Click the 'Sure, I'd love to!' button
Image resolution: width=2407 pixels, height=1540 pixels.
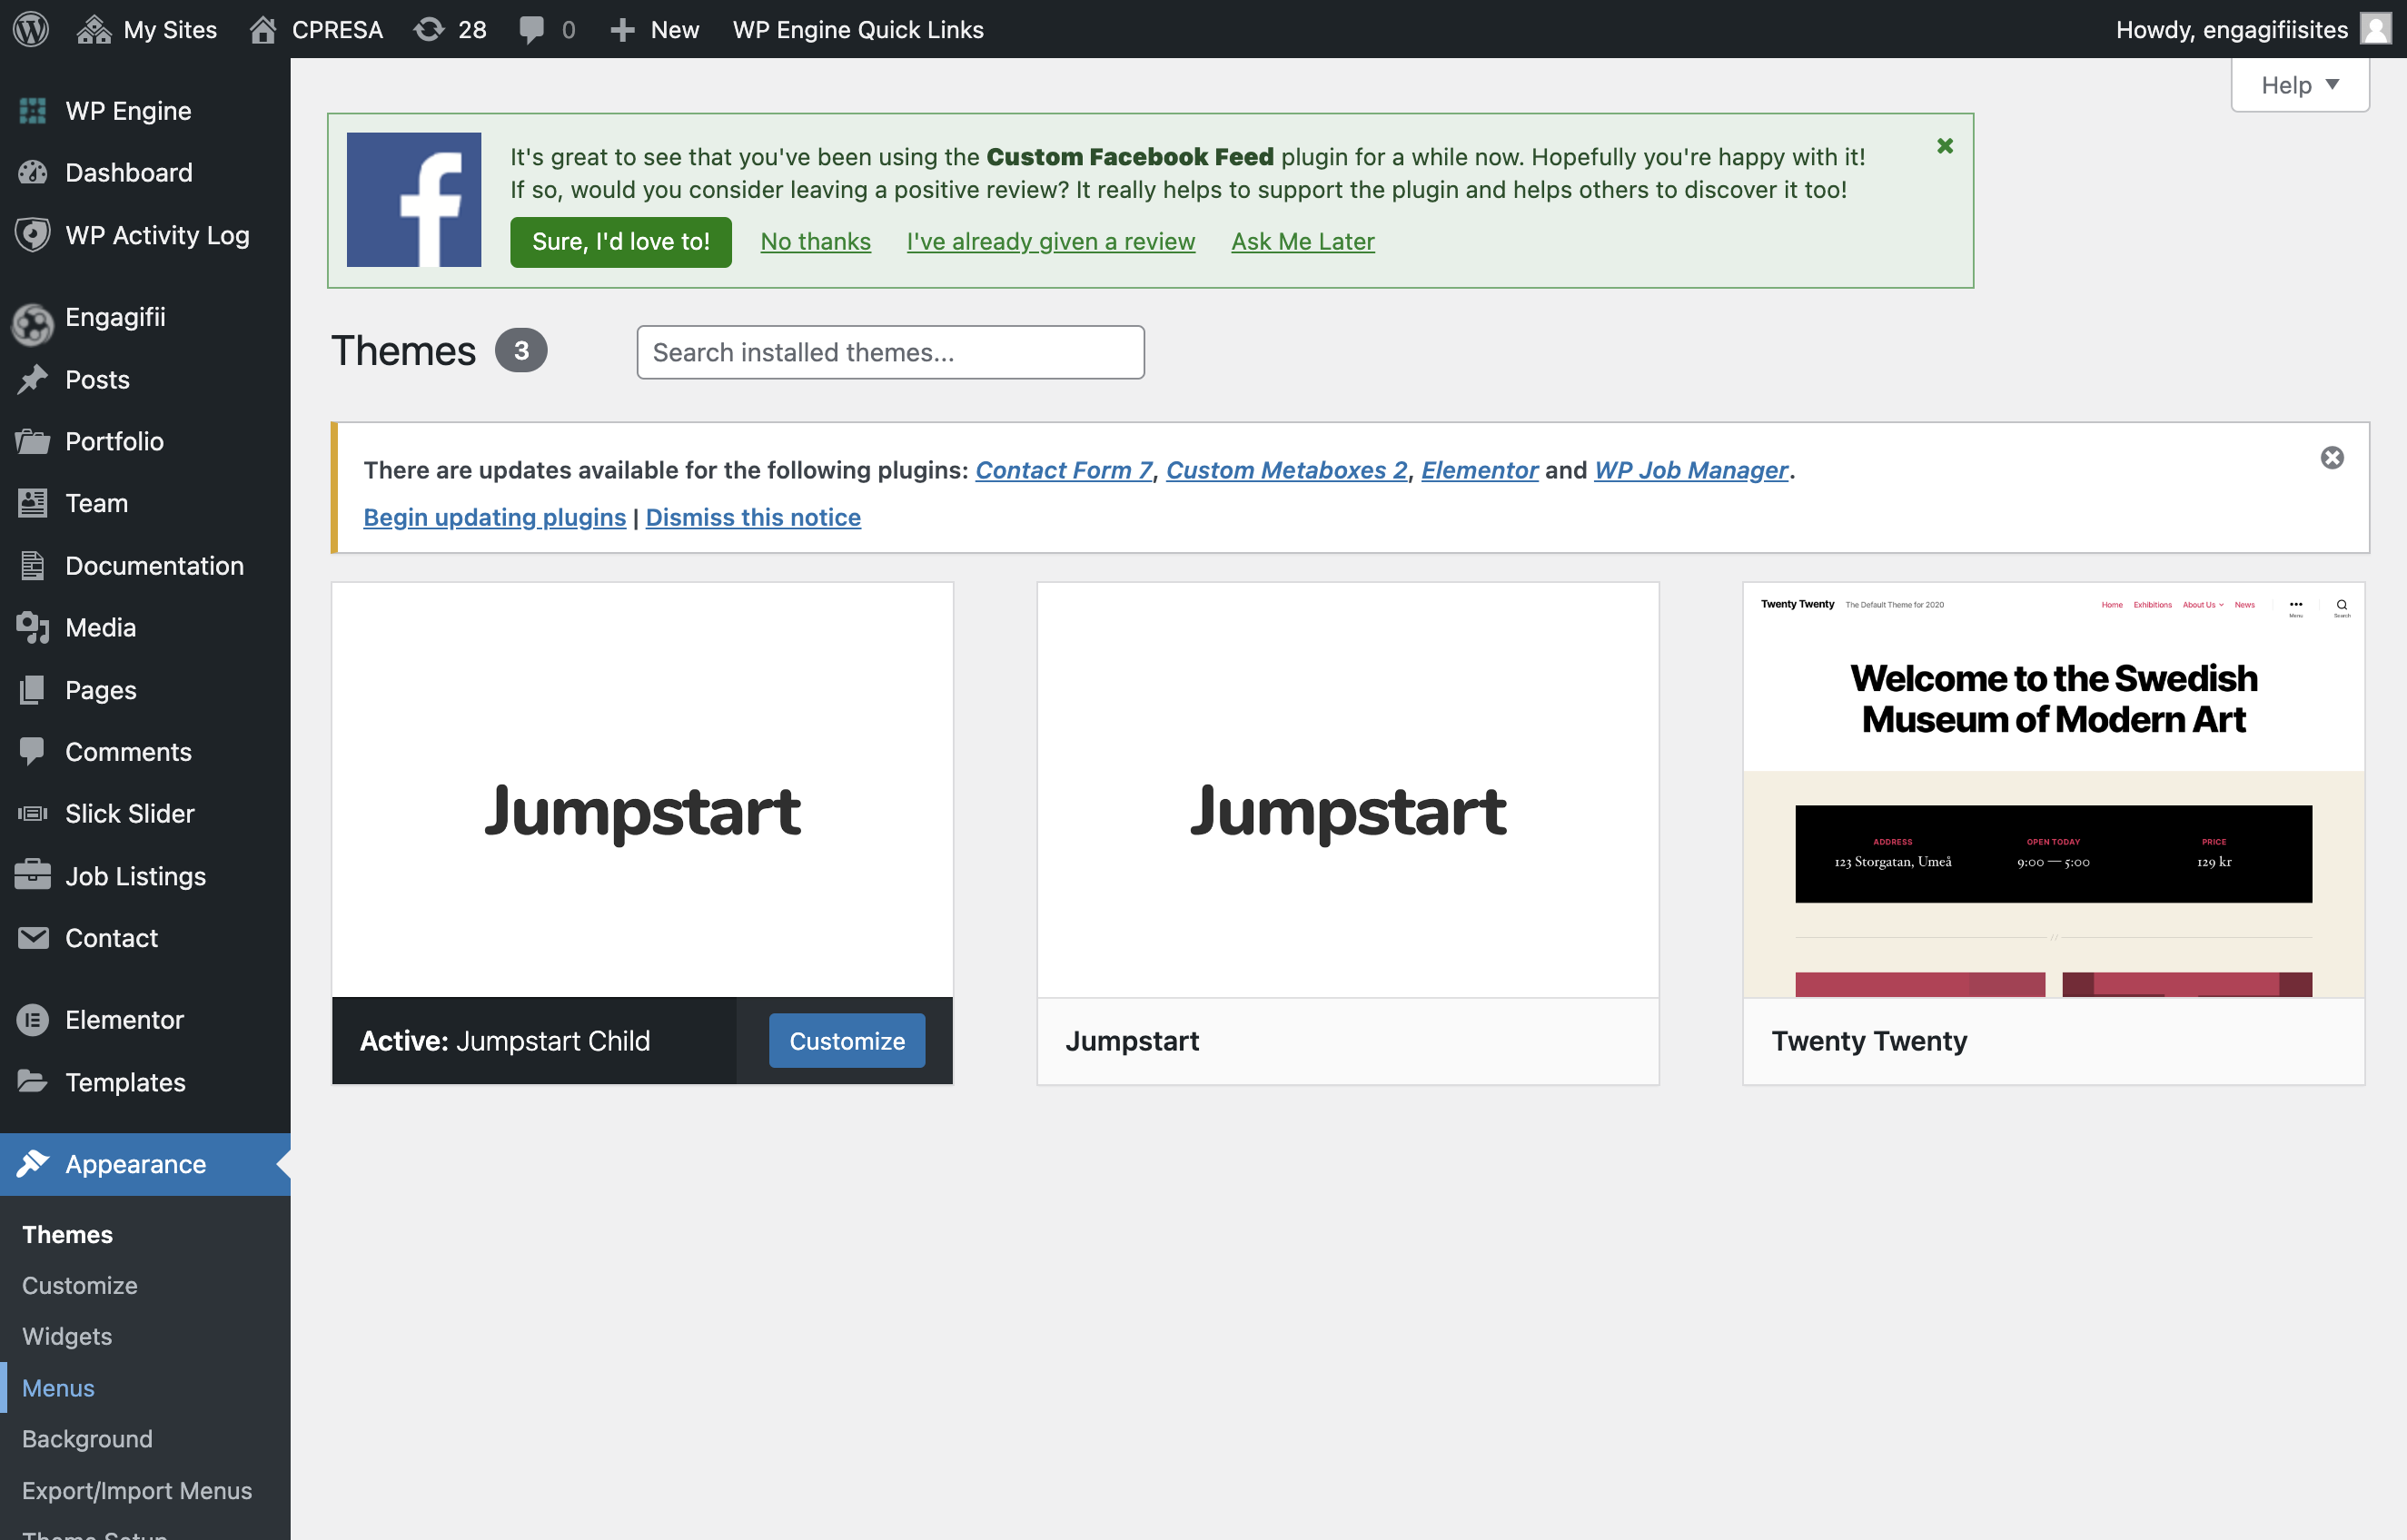(621, 242)
